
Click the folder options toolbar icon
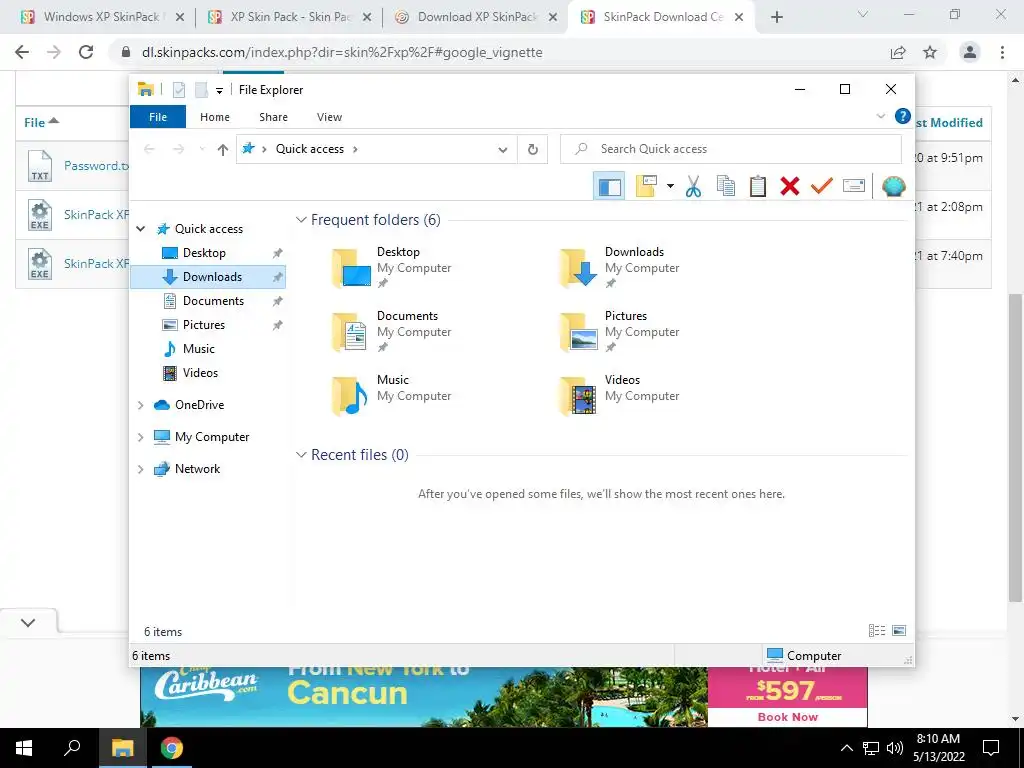click(x=647, y=186)
